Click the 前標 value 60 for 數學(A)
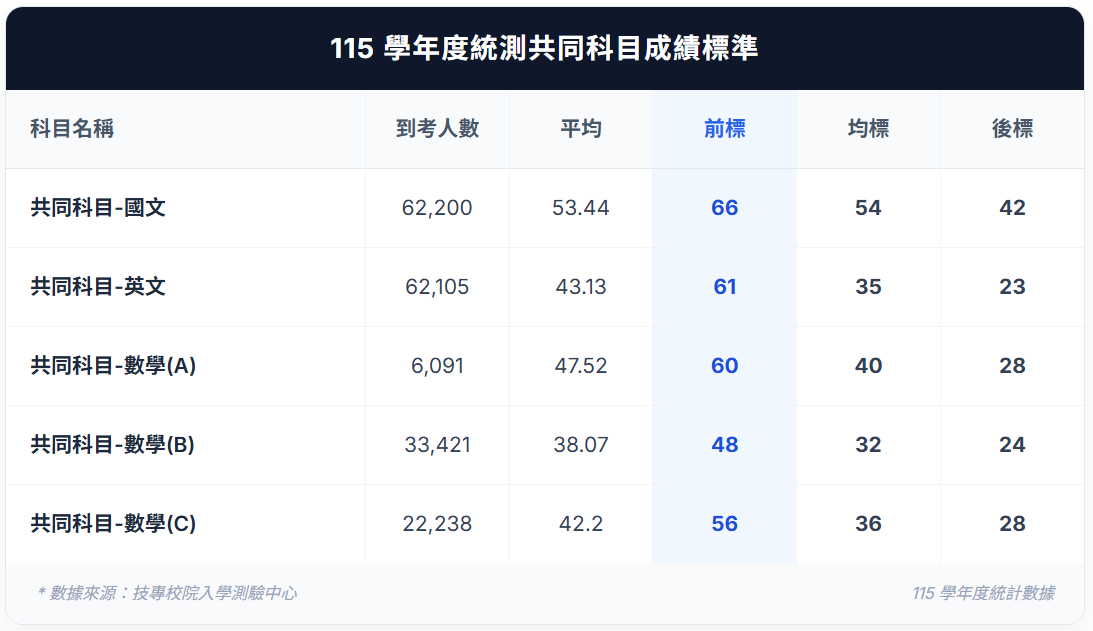 coord(724,365)
